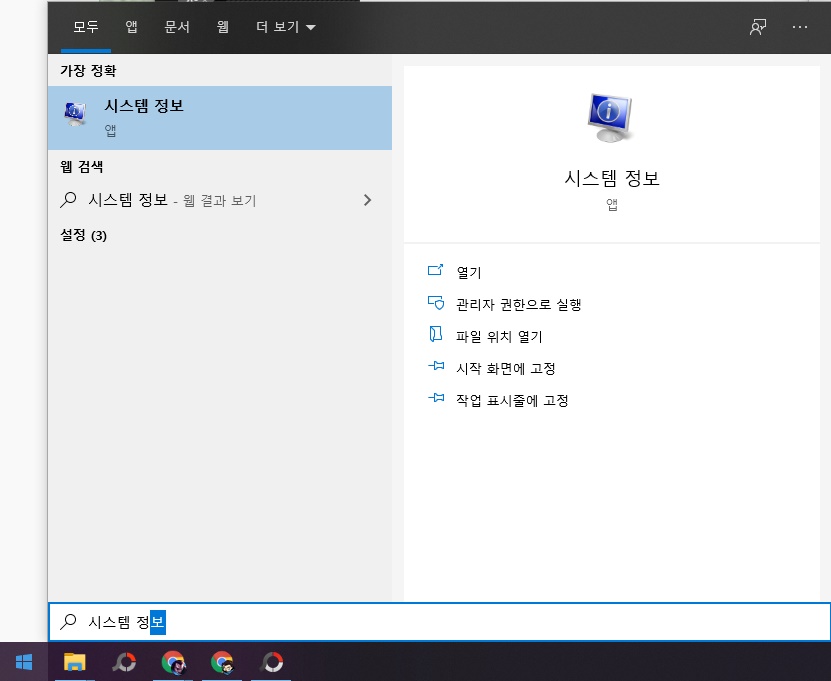This screenshot has width=831, height=681.
Task: Click the 작업 표시줄에 고정 pin icon
Action: pyautogui.click(x=436, y=398)
